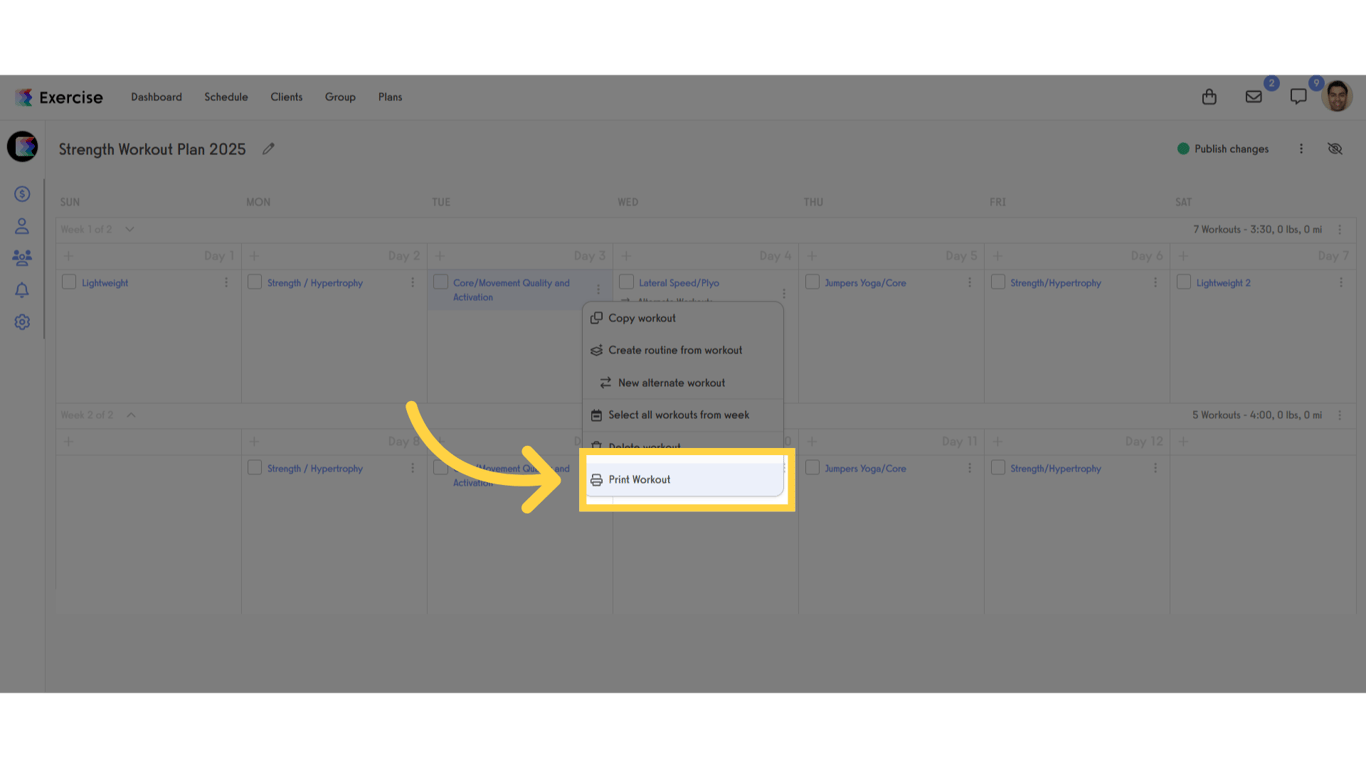Add a workout on Week 2 Saturday
Image resolution: width=1366 pixels, height=768 pixels.
pos(1183,441)
